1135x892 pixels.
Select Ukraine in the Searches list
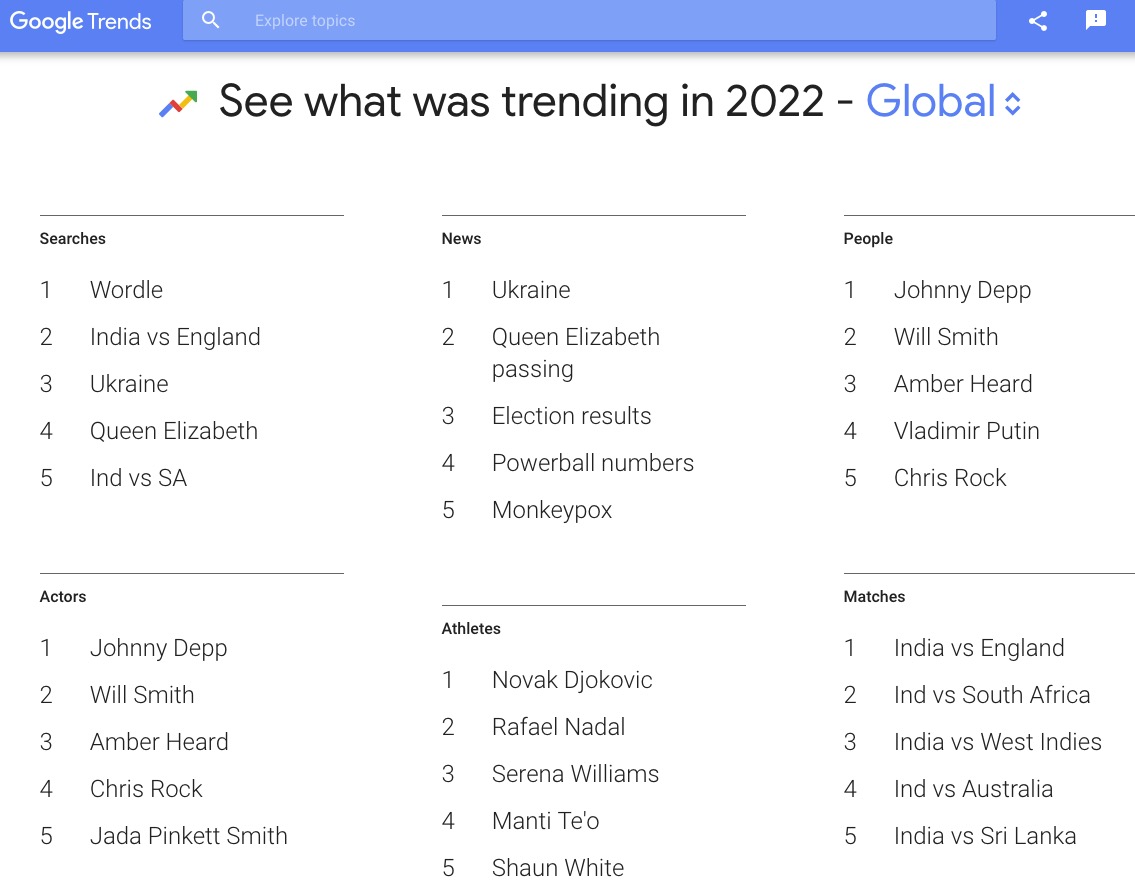coord(129,384)
